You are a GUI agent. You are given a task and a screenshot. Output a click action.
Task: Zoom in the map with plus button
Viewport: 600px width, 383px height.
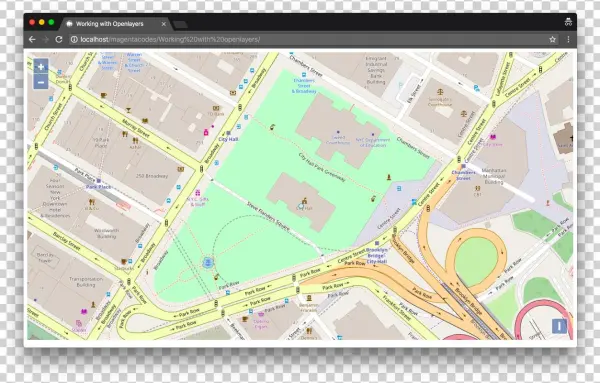[x=41, y=67]
